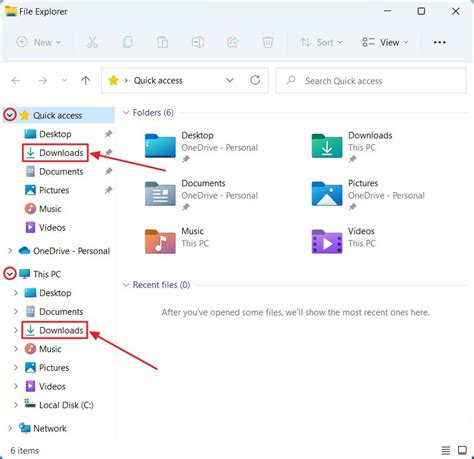This screenshot has width=474, height=459.
Task: Select This PC in navigation pane
Action: [x=40, y=274]
